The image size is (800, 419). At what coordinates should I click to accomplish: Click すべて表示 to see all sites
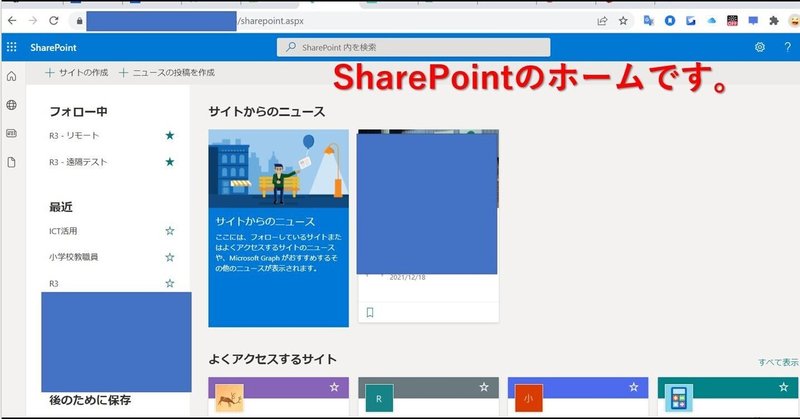click(779, 362)
